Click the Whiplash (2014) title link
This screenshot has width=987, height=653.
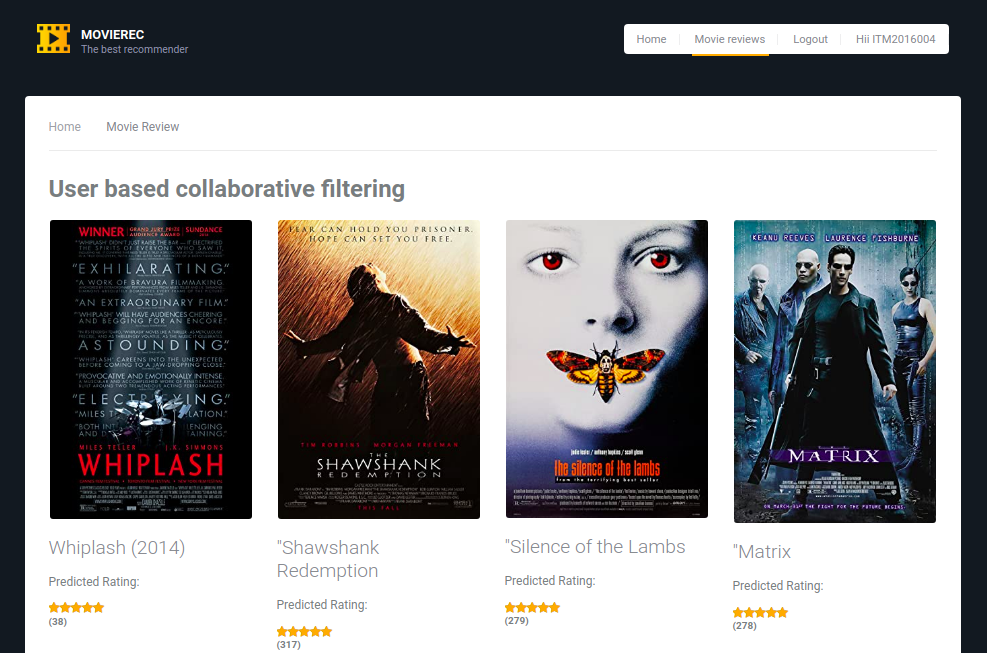[x=117, y=548]
